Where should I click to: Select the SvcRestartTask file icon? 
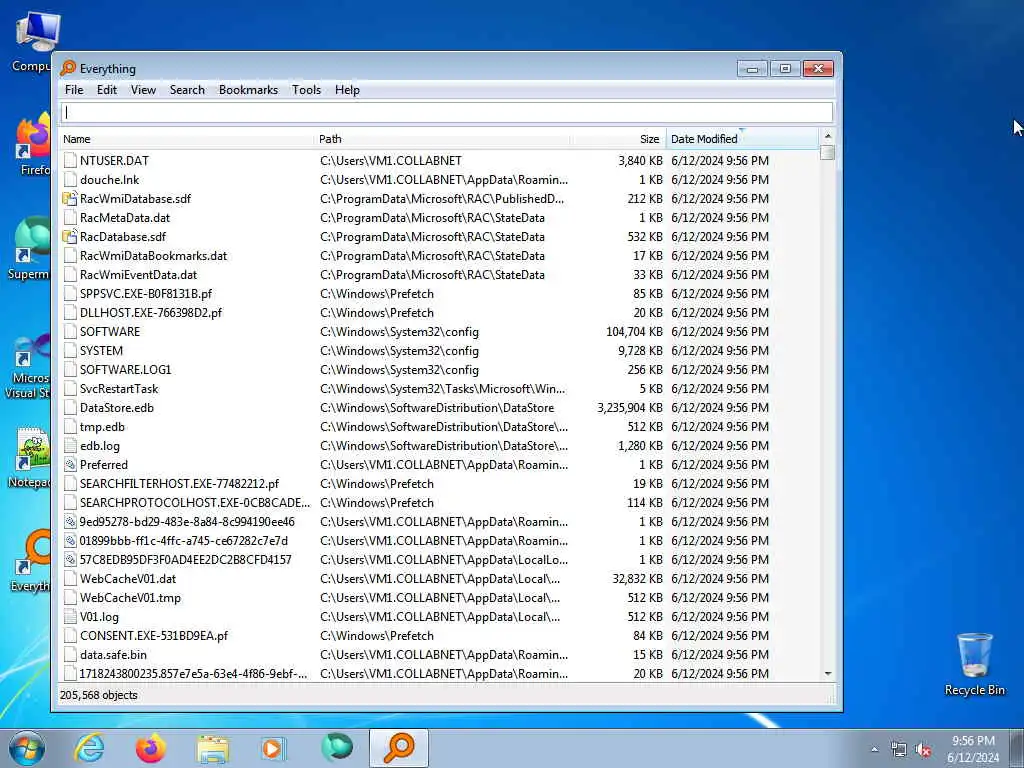[x=70, y=389]
